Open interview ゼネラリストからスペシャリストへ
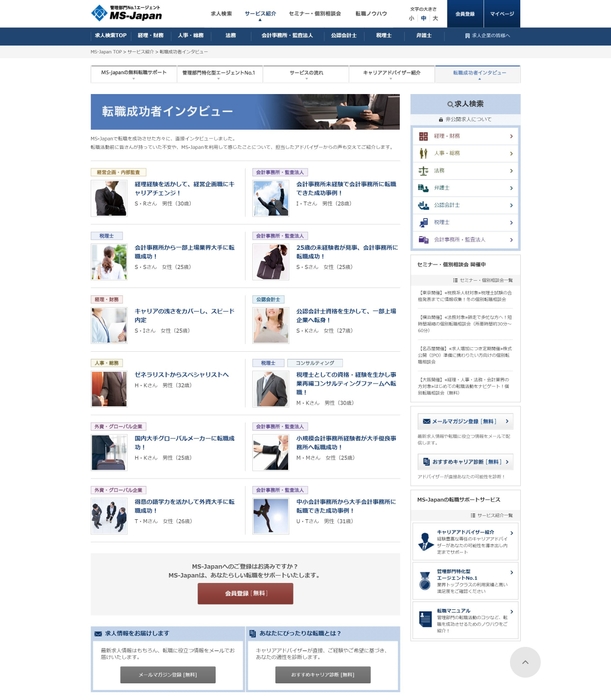Screen dimensions: 611x700 tap(182, 375)
